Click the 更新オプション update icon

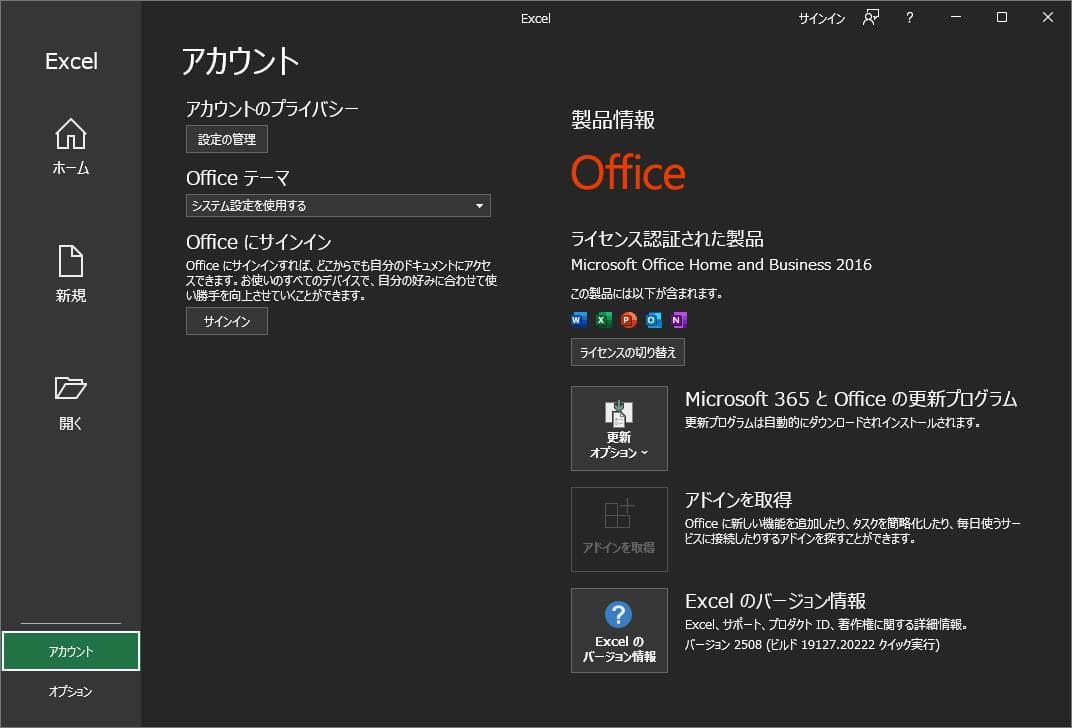(x=619, y=415)
